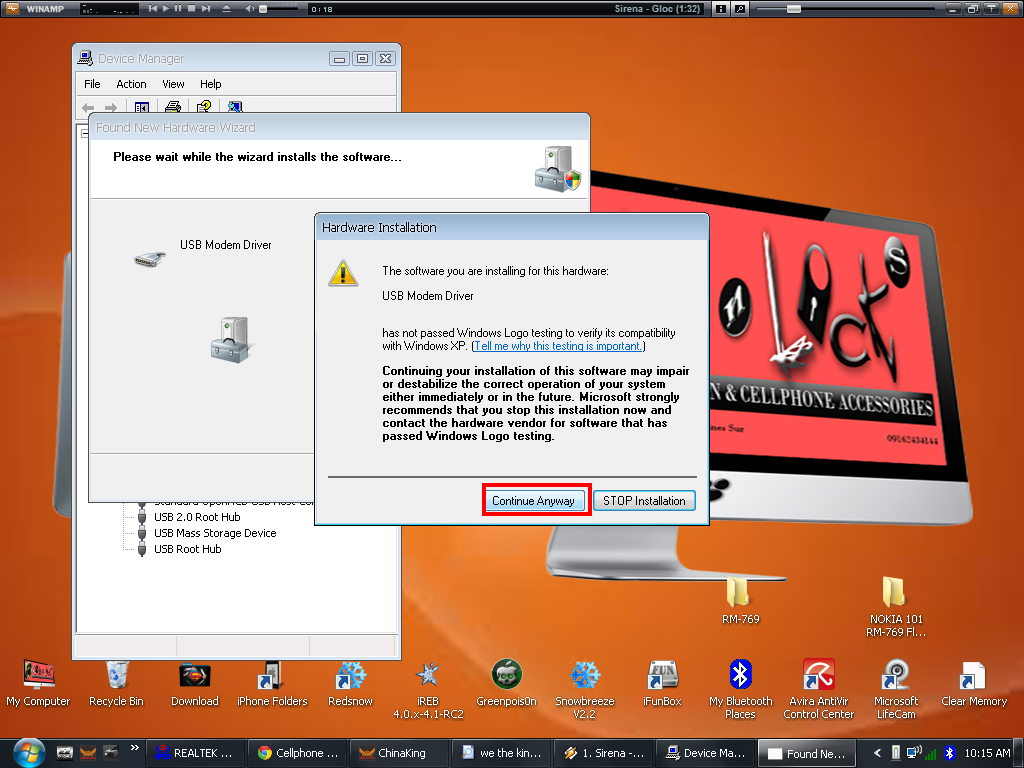The height and width of the screenshot is (768, 1024).
Task: Select USB Root Hub in device tree
Action: (187, 549)
